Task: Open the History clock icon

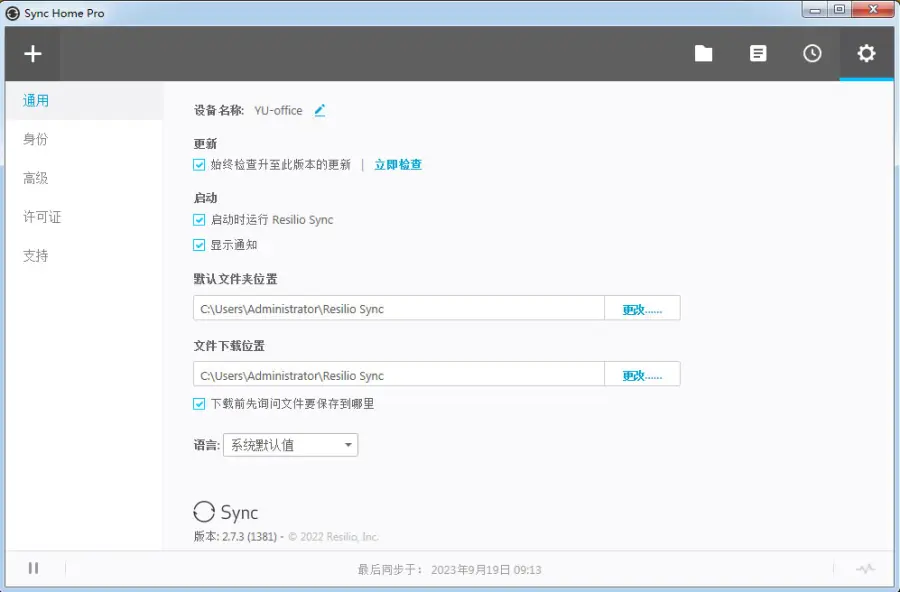Action: click(812, 53)
